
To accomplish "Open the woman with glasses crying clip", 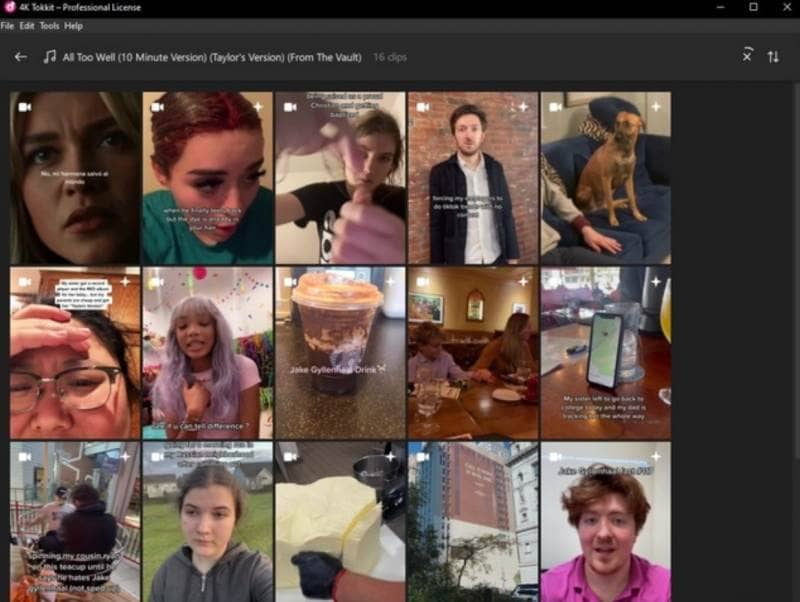I will coord(74,353).
